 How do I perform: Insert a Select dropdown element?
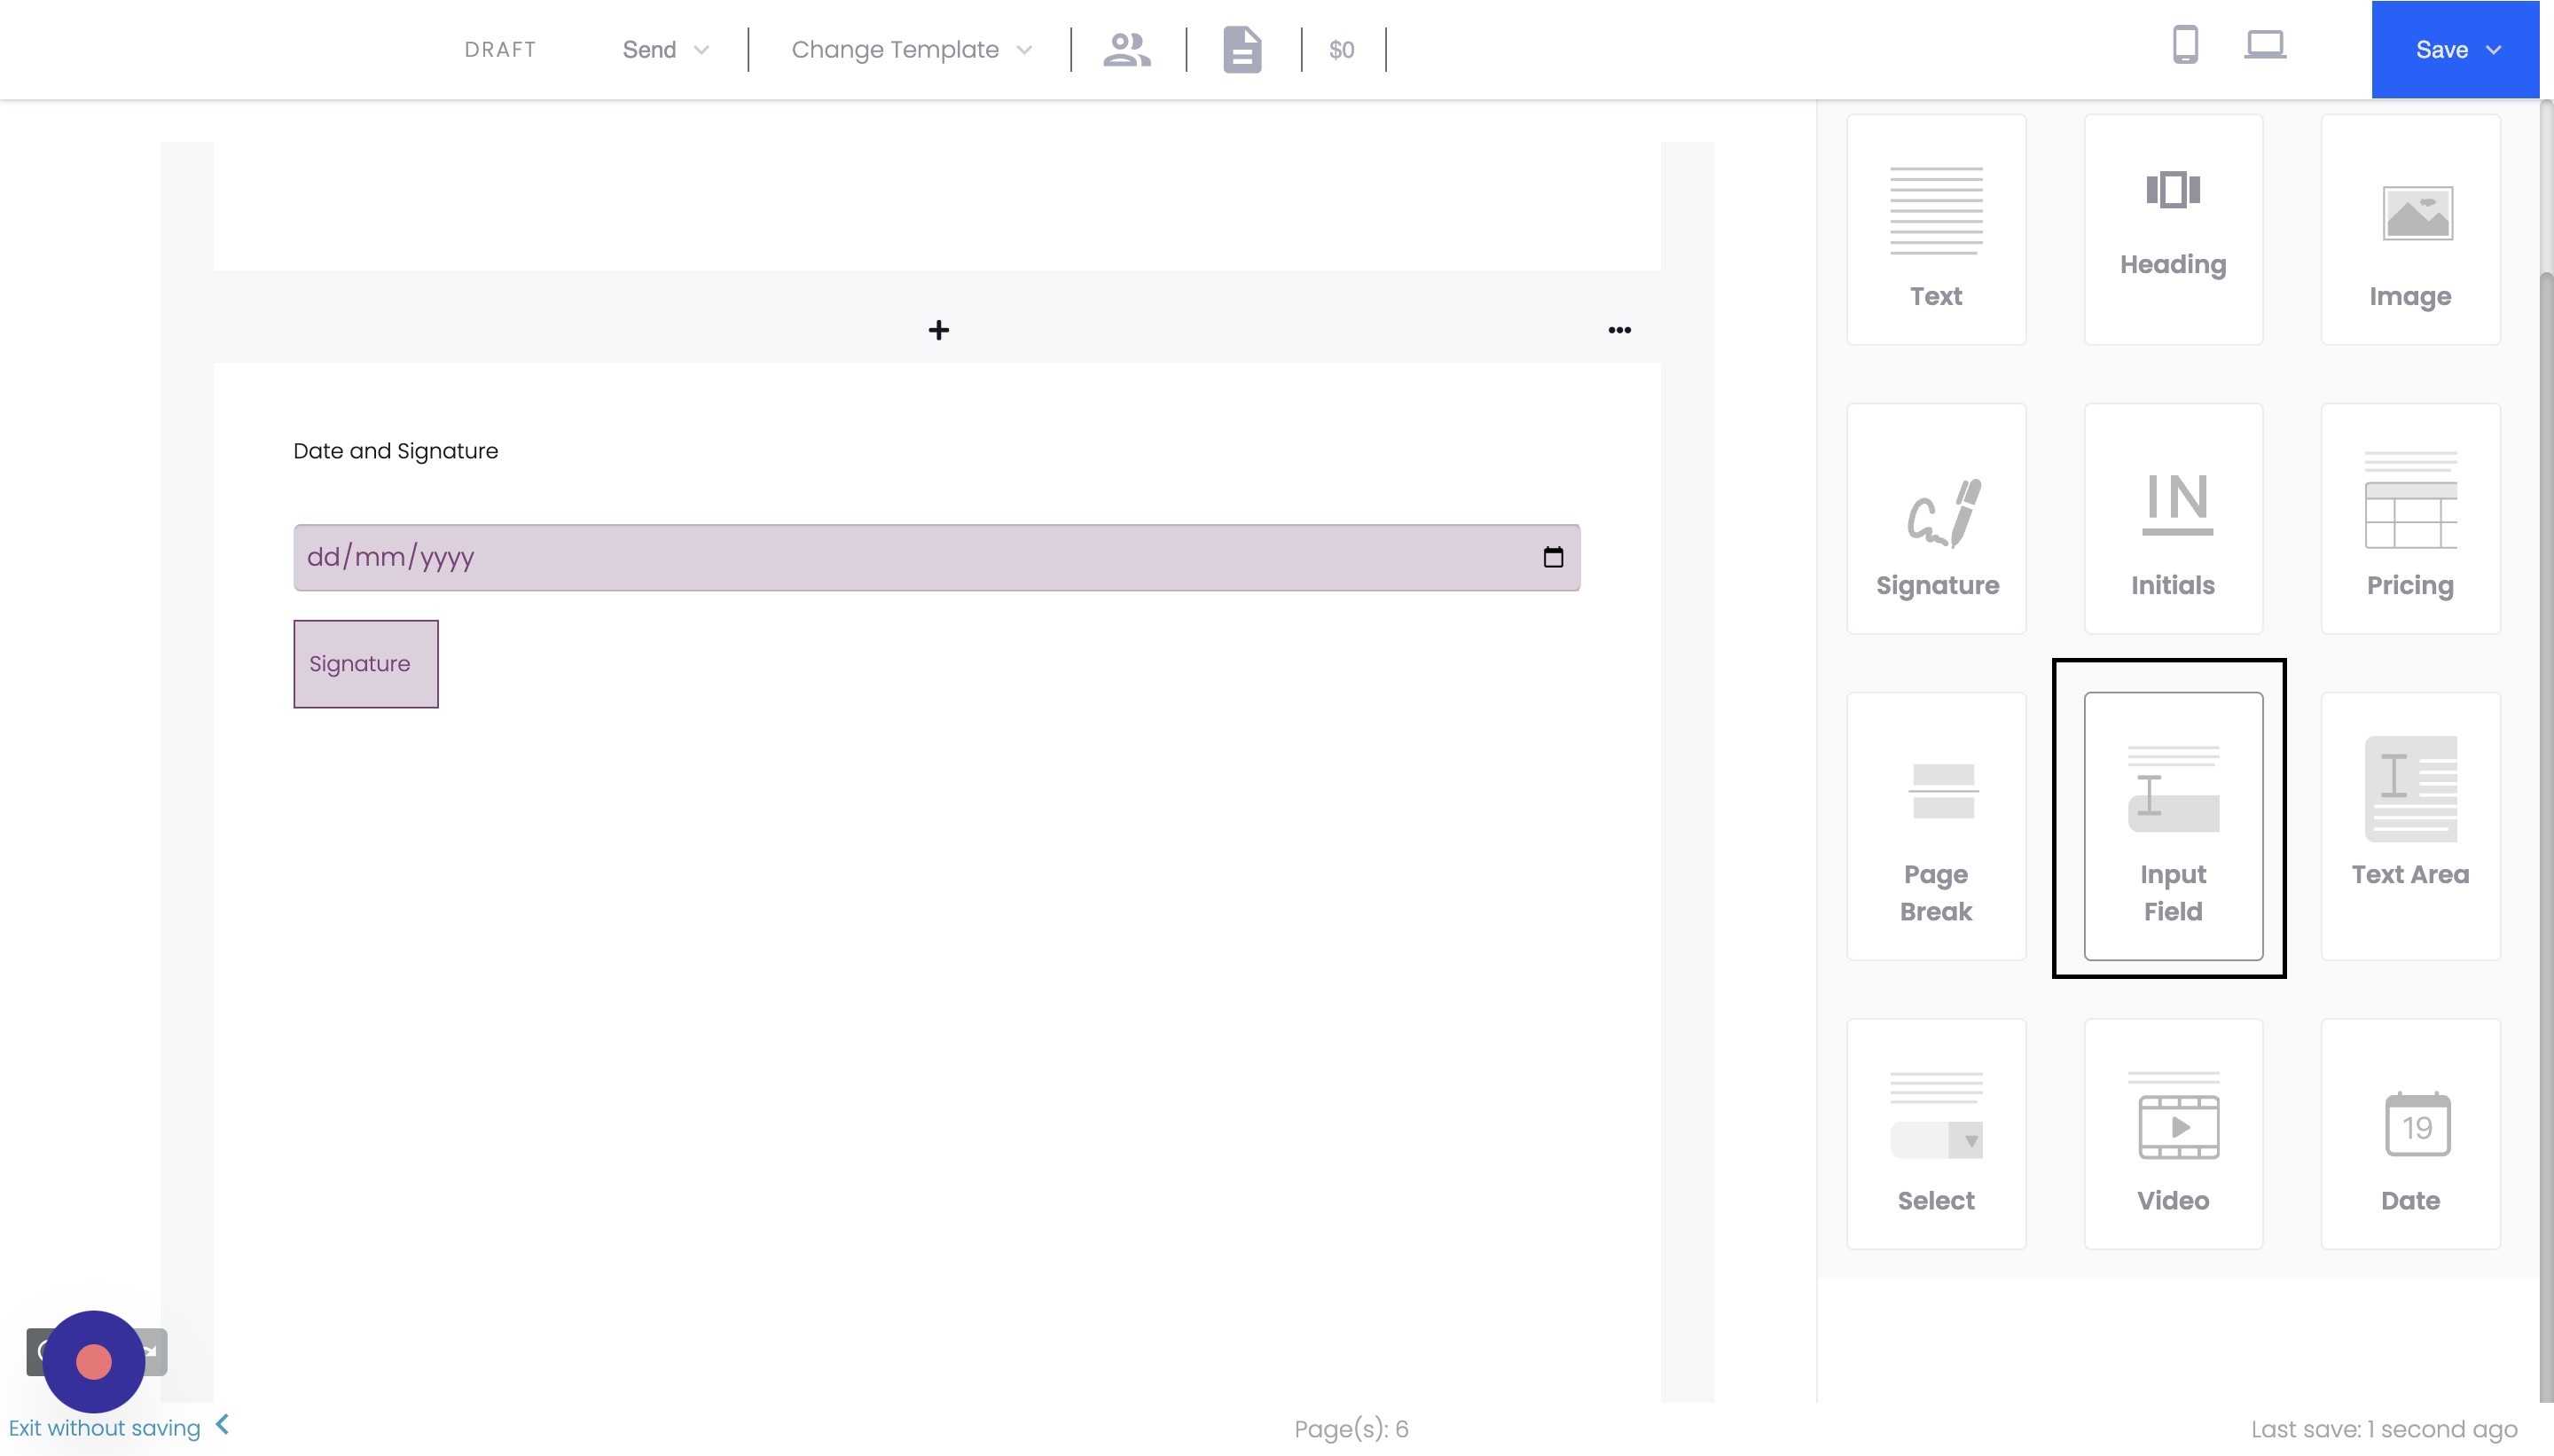point(1935,1133)
